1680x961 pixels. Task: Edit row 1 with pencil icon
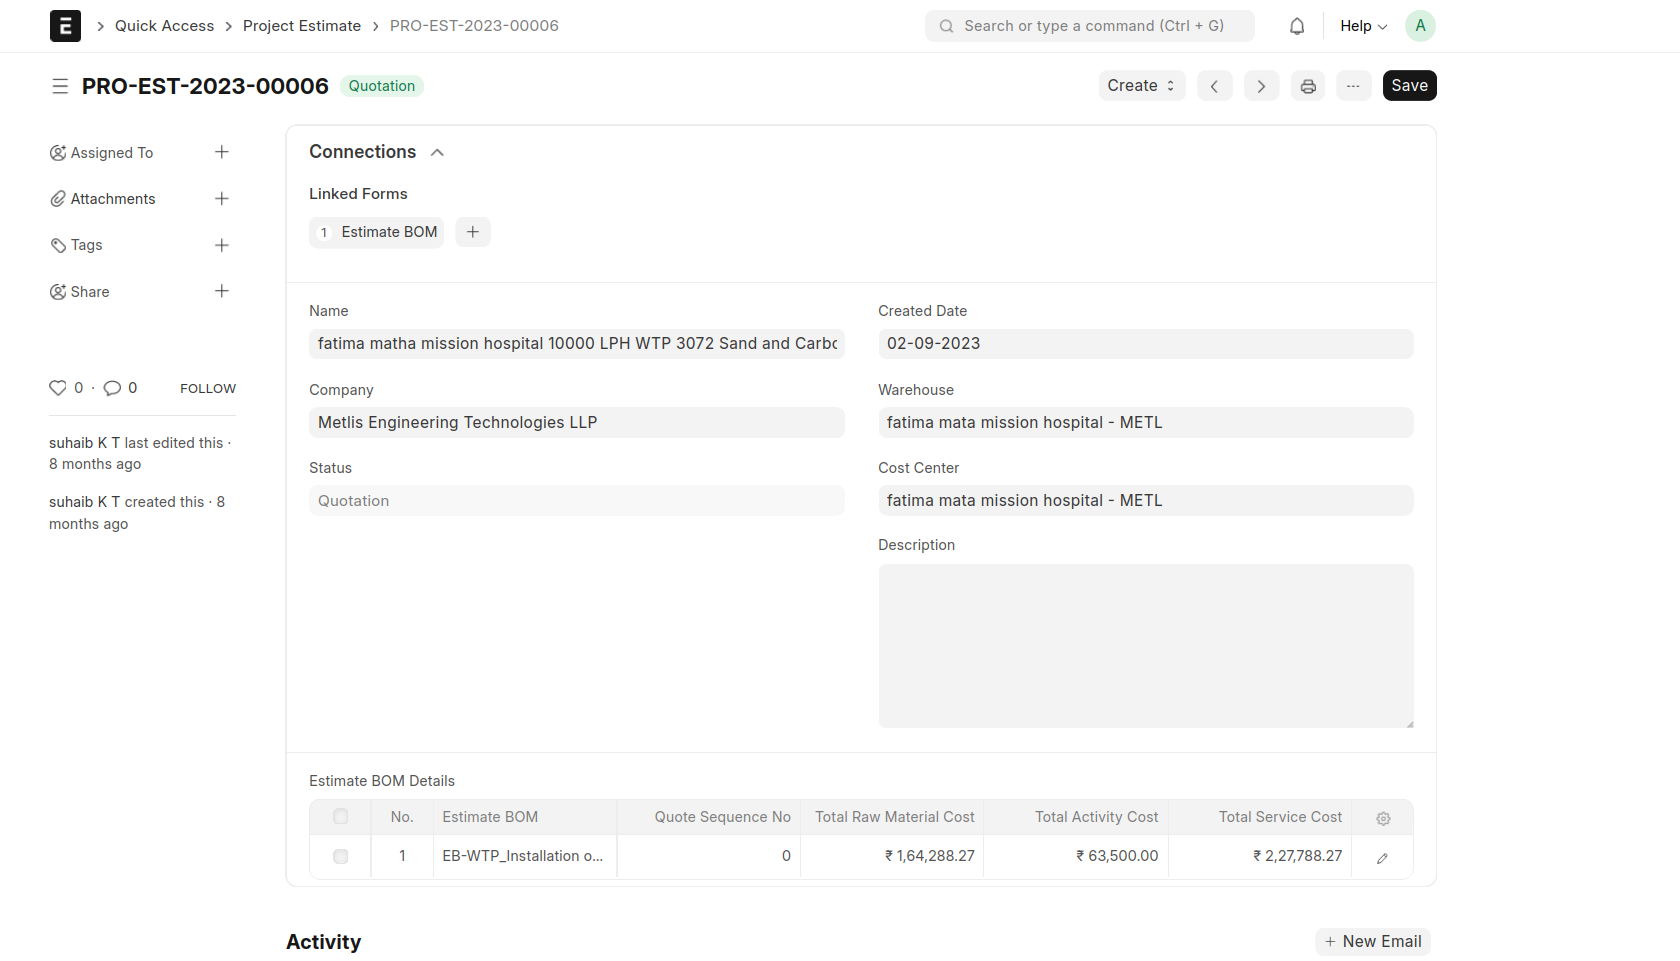click(1382, 858)
